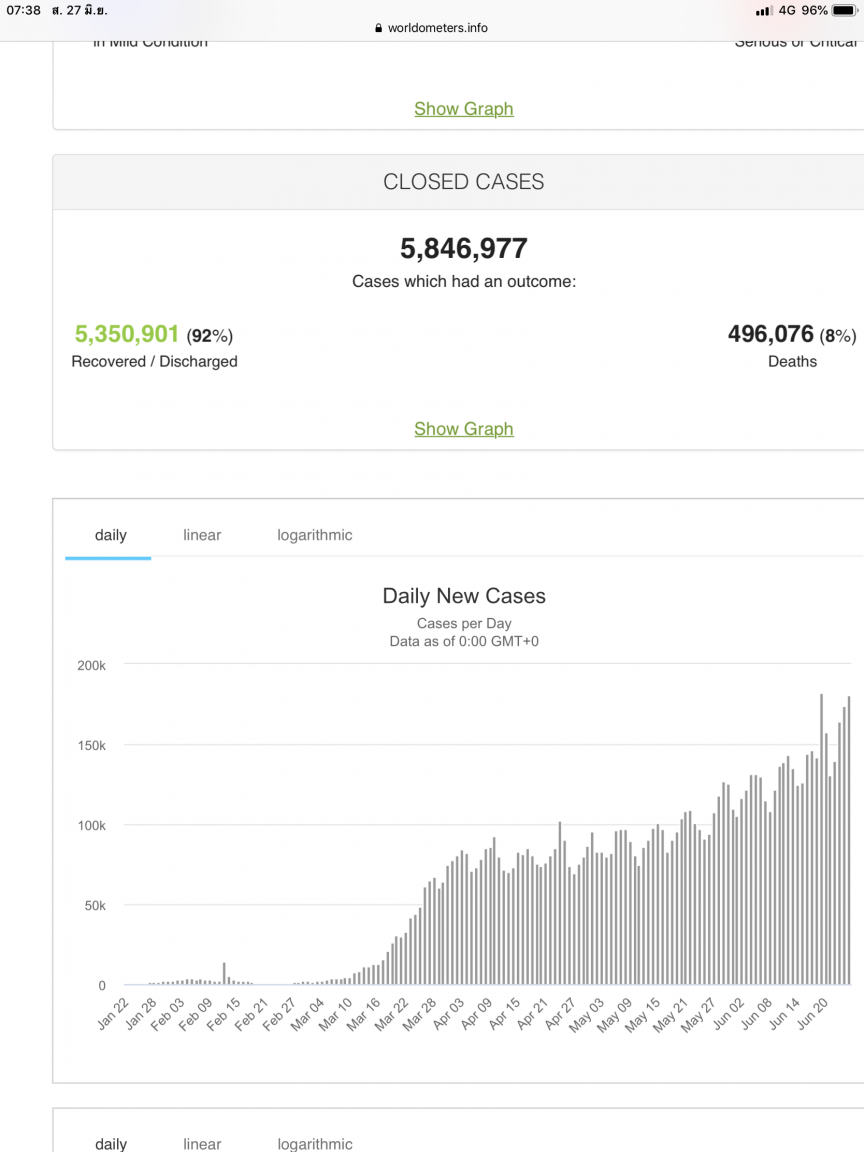Viewport: 864px width, 1152px height.
Task: Click 'Data as of 0:00 GMT+0' text
Action: (464, 641)
